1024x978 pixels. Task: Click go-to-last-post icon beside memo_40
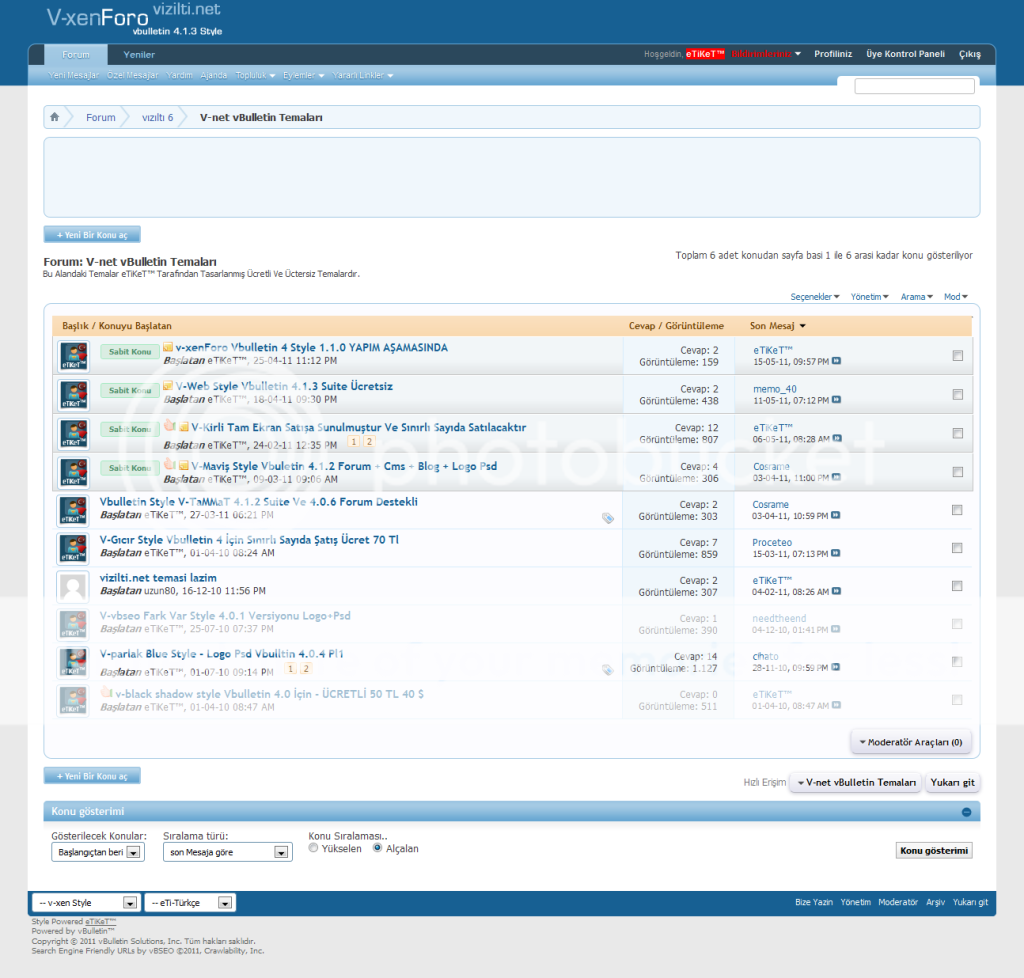click(837, 400)
